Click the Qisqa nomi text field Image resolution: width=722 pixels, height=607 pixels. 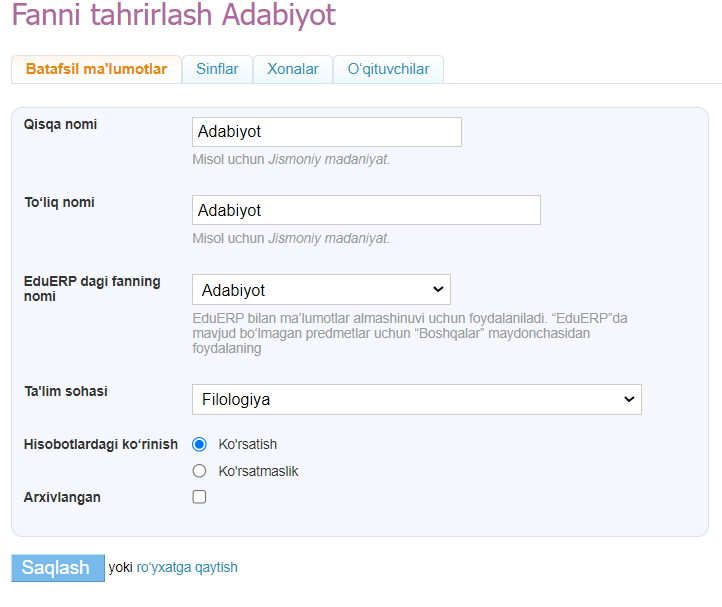pos(326,132)
